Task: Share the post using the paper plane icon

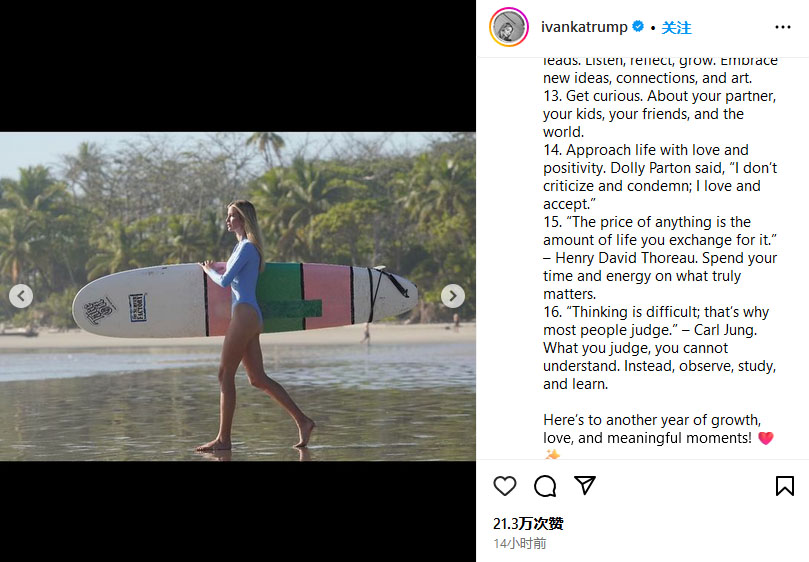Action: pos(585,485)
